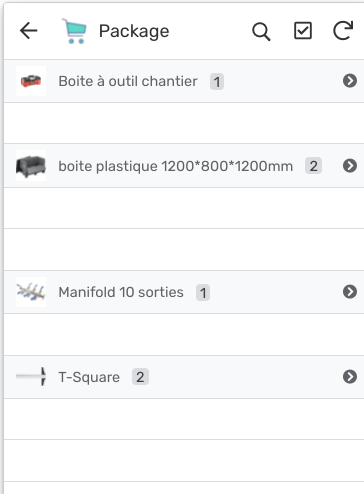Image resolution: width=364 pixels, height=494 pixels.
Task: Click the T-Square thumbnail image
Action: 31,377
